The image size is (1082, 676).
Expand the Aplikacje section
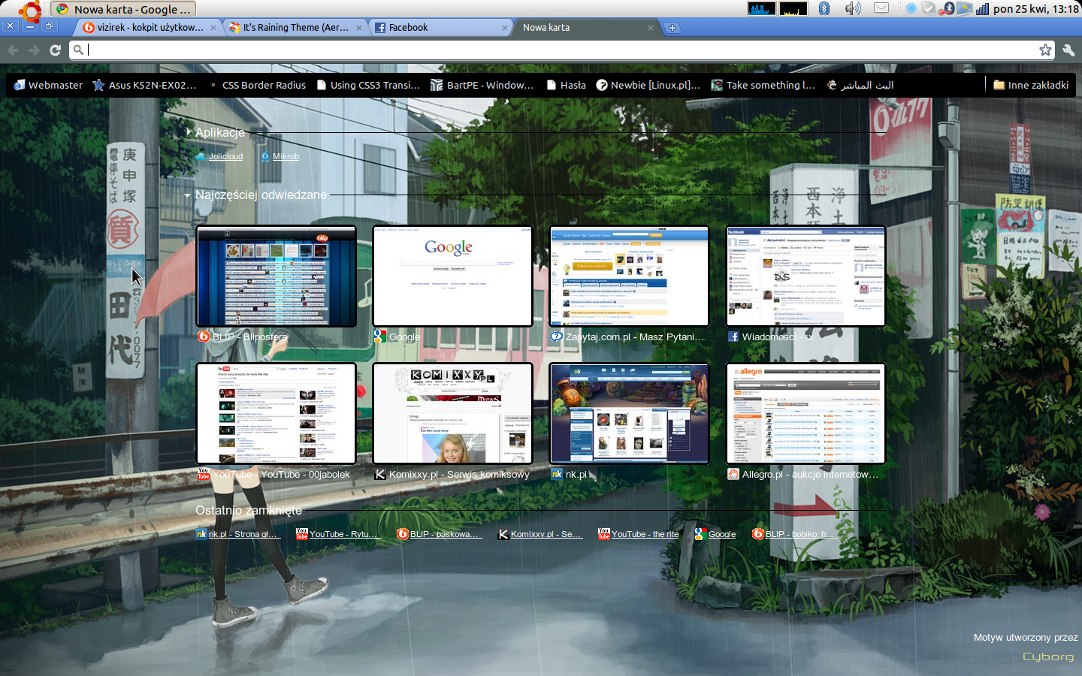[x=188, y=132]
